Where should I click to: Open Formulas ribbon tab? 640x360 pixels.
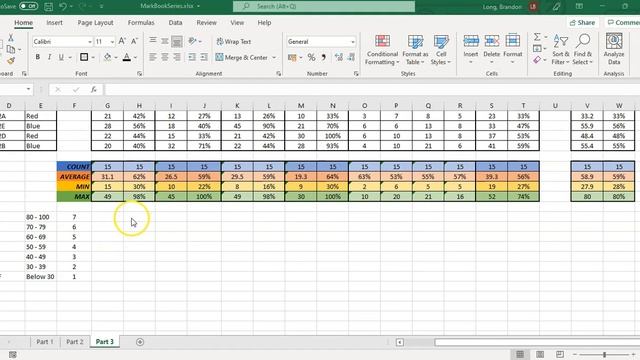[x=141, y=23]
